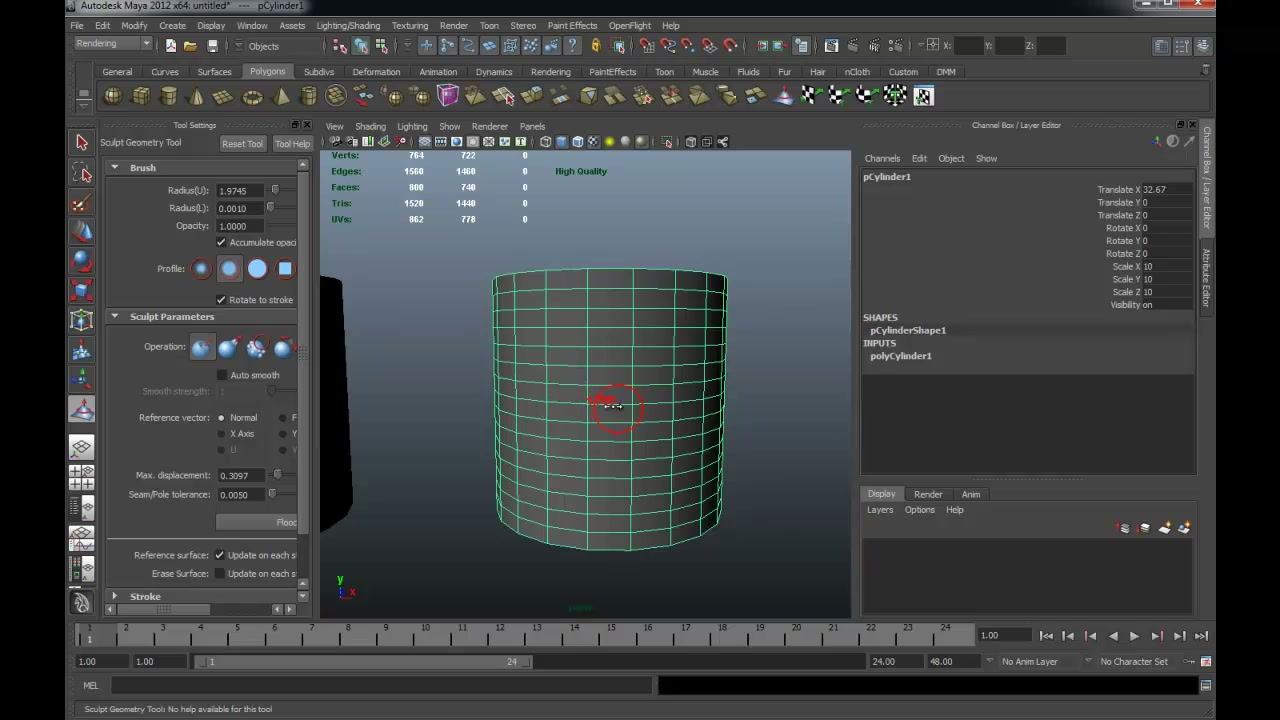Image resolution: width=1280 pixels, height=720 pixels.
Task: Select the Push sculpt operation
Action: (201, 347)
